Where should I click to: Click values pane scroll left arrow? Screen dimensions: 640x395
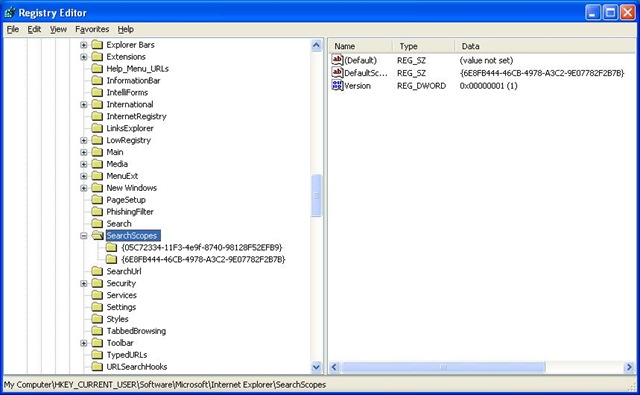(334, 367)
